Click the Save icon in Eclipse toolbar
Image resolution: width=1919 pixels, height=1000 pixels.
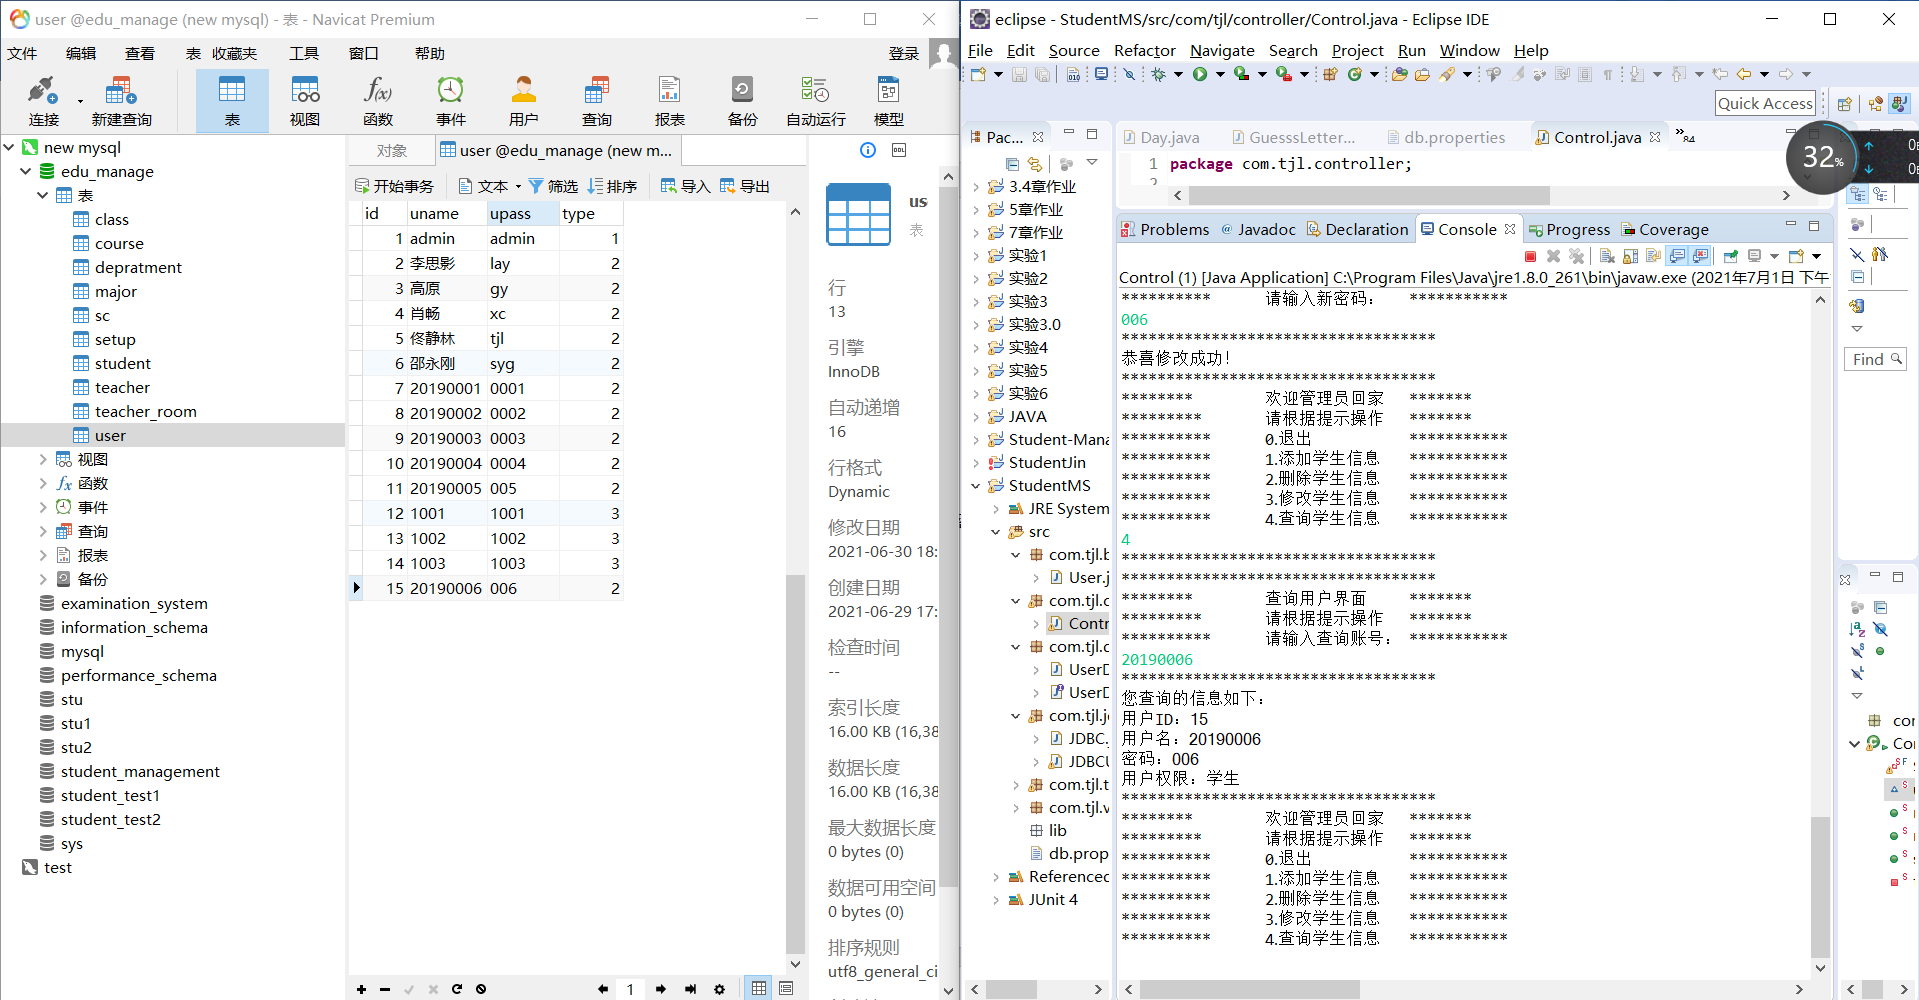(1019, 74)
